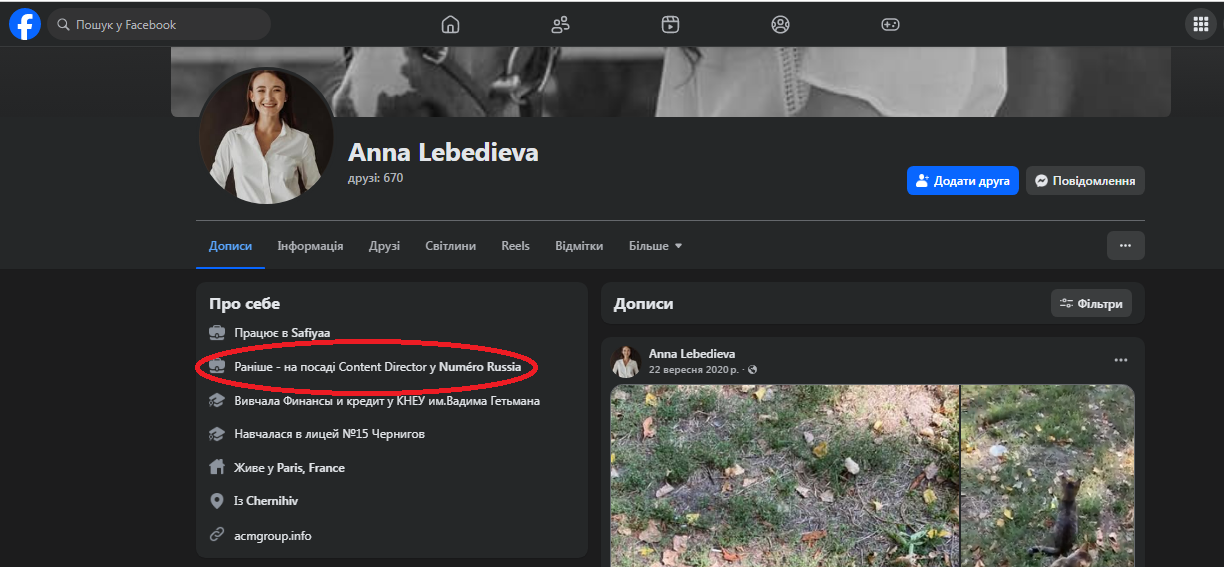This screenshot has width=1224, height=567.
Task: Open the profile three-dots options button
Action: 1125,245
